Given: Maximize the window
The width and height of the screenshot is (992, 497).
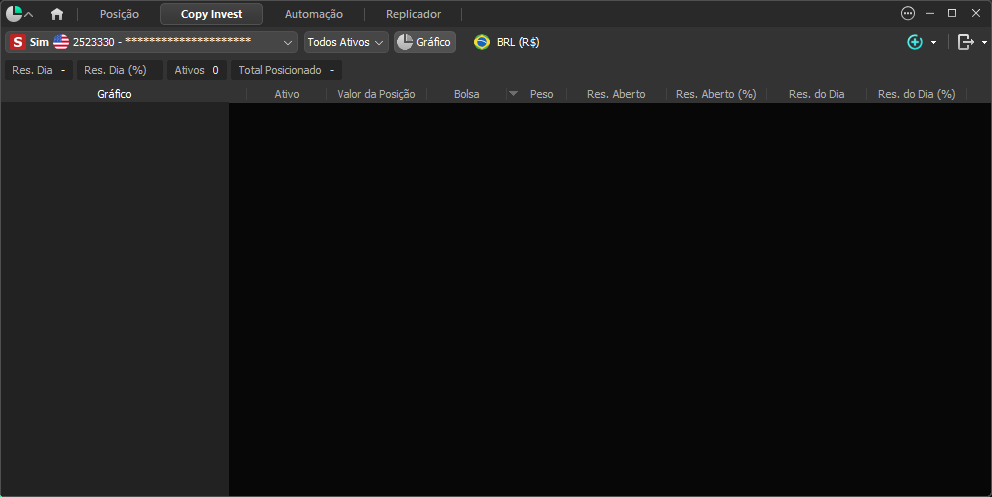Looking at the screenshot, I should click(952, 13).
